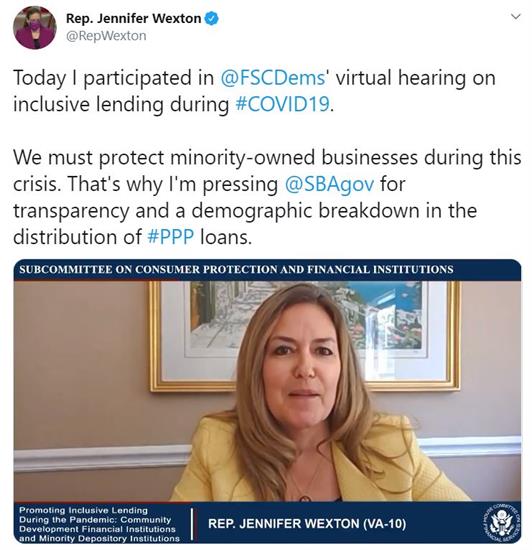
Task: Open the tweet's first paragraph about the virtual hearing
Action: (254, 91)
